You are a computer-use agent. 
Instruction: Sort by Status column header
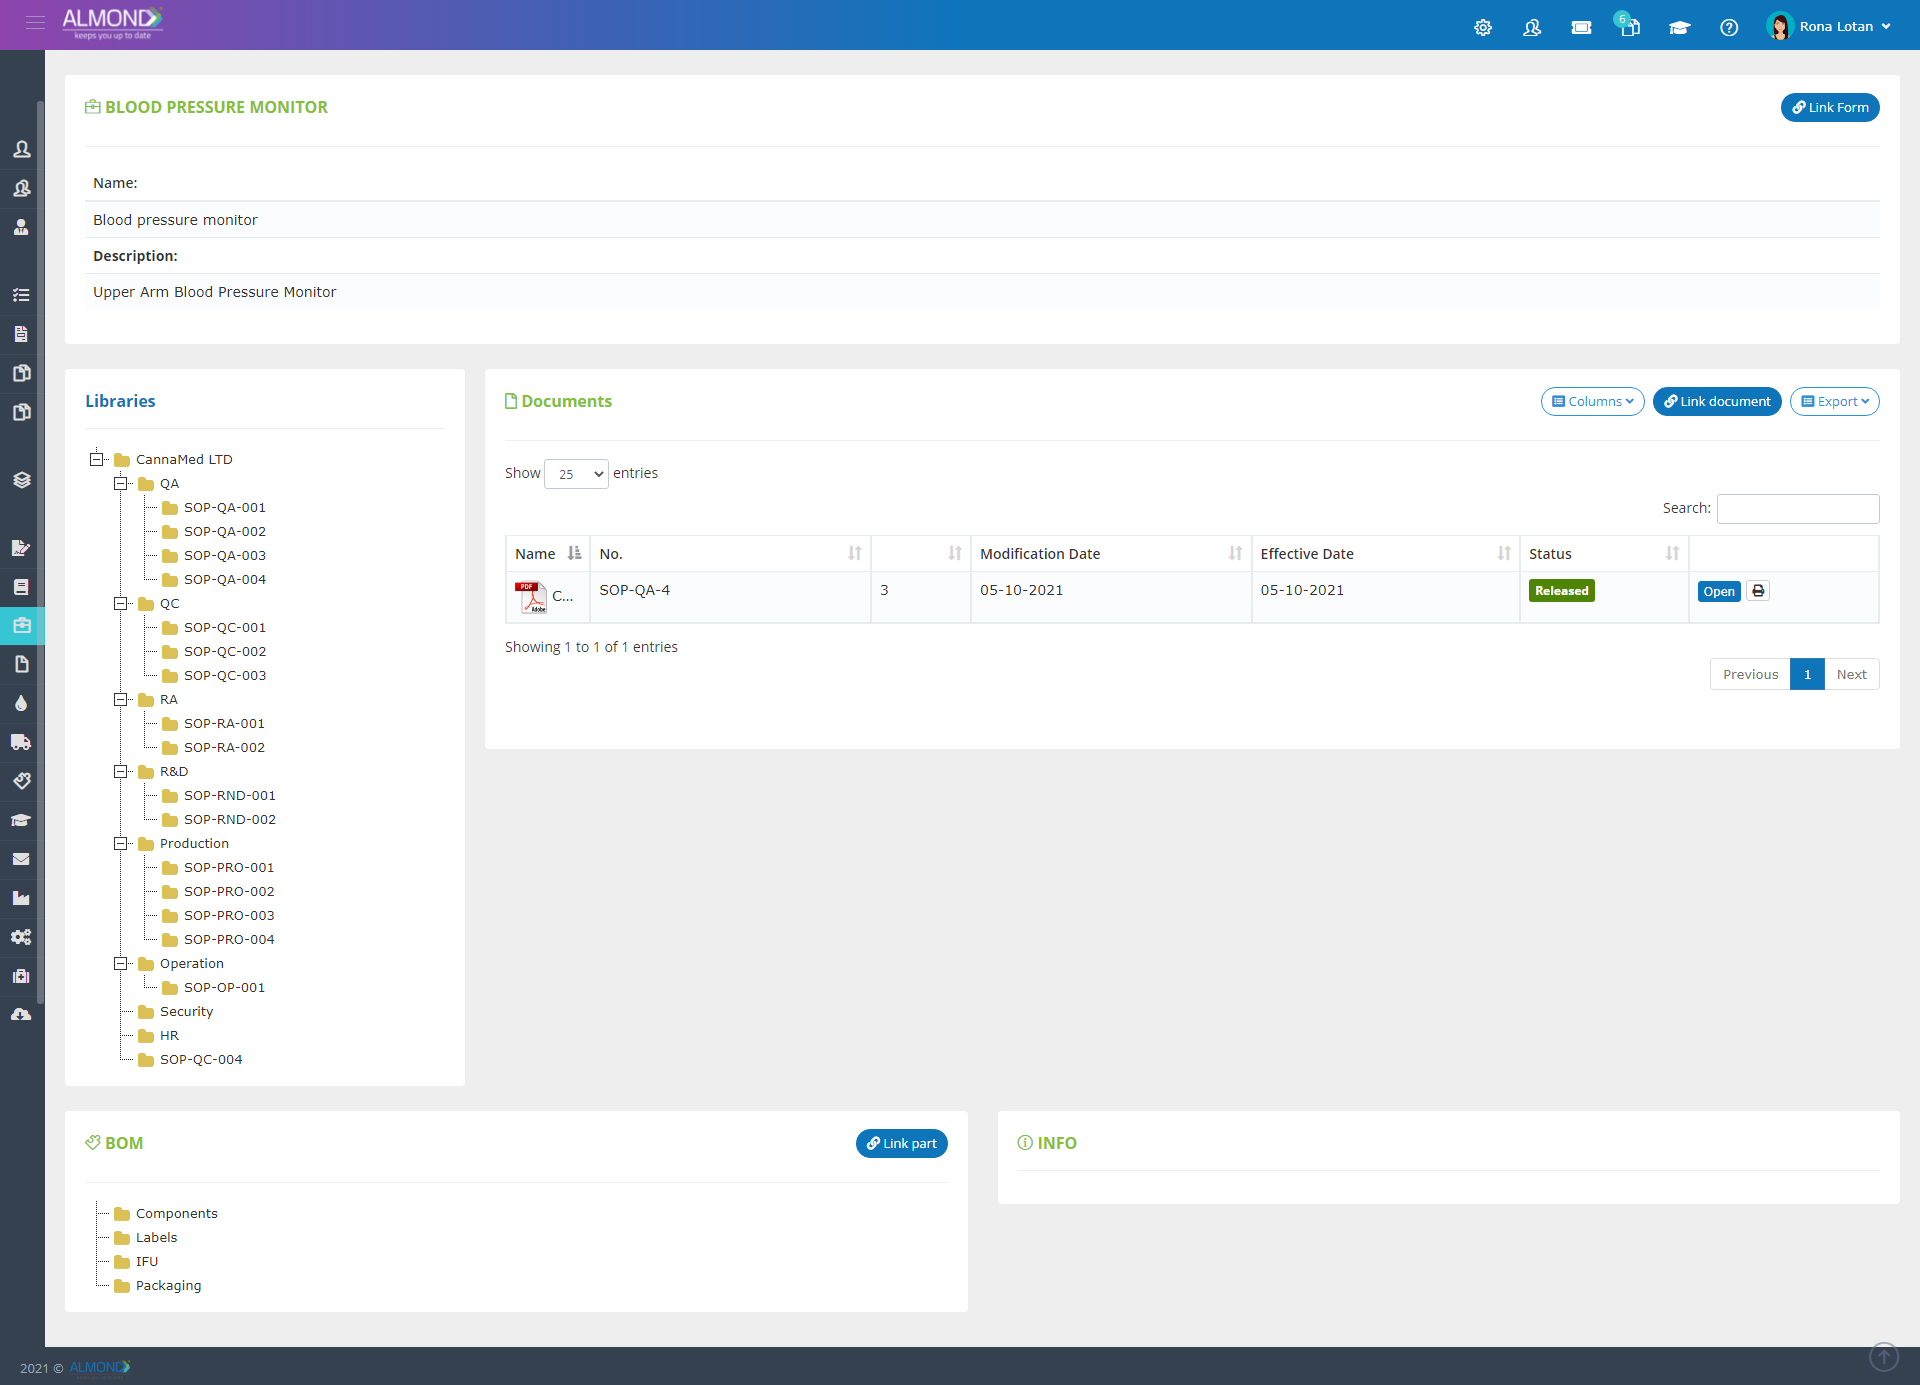coord(1603,553)
